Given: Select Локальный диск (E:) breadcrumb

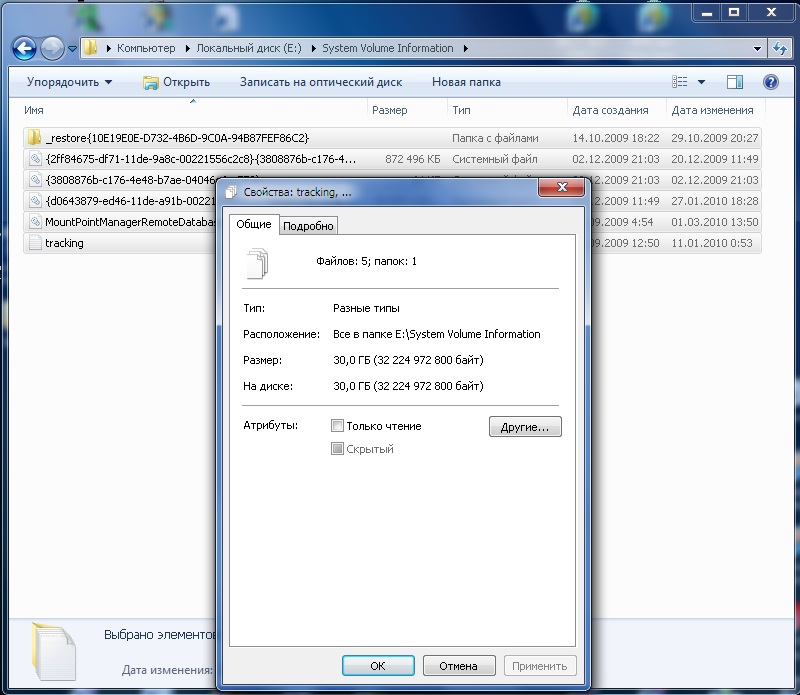Looking at the screenshot, I should coord(249,48).
